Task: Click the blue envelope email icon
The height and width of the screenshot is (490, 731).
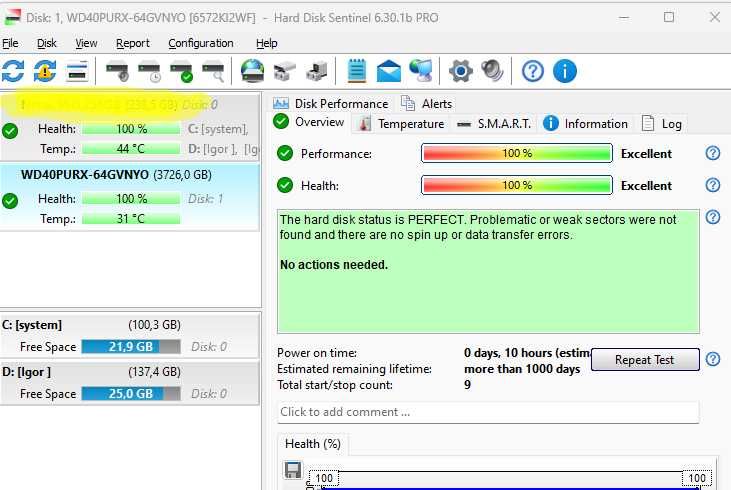Action: [x=388, y=71]
